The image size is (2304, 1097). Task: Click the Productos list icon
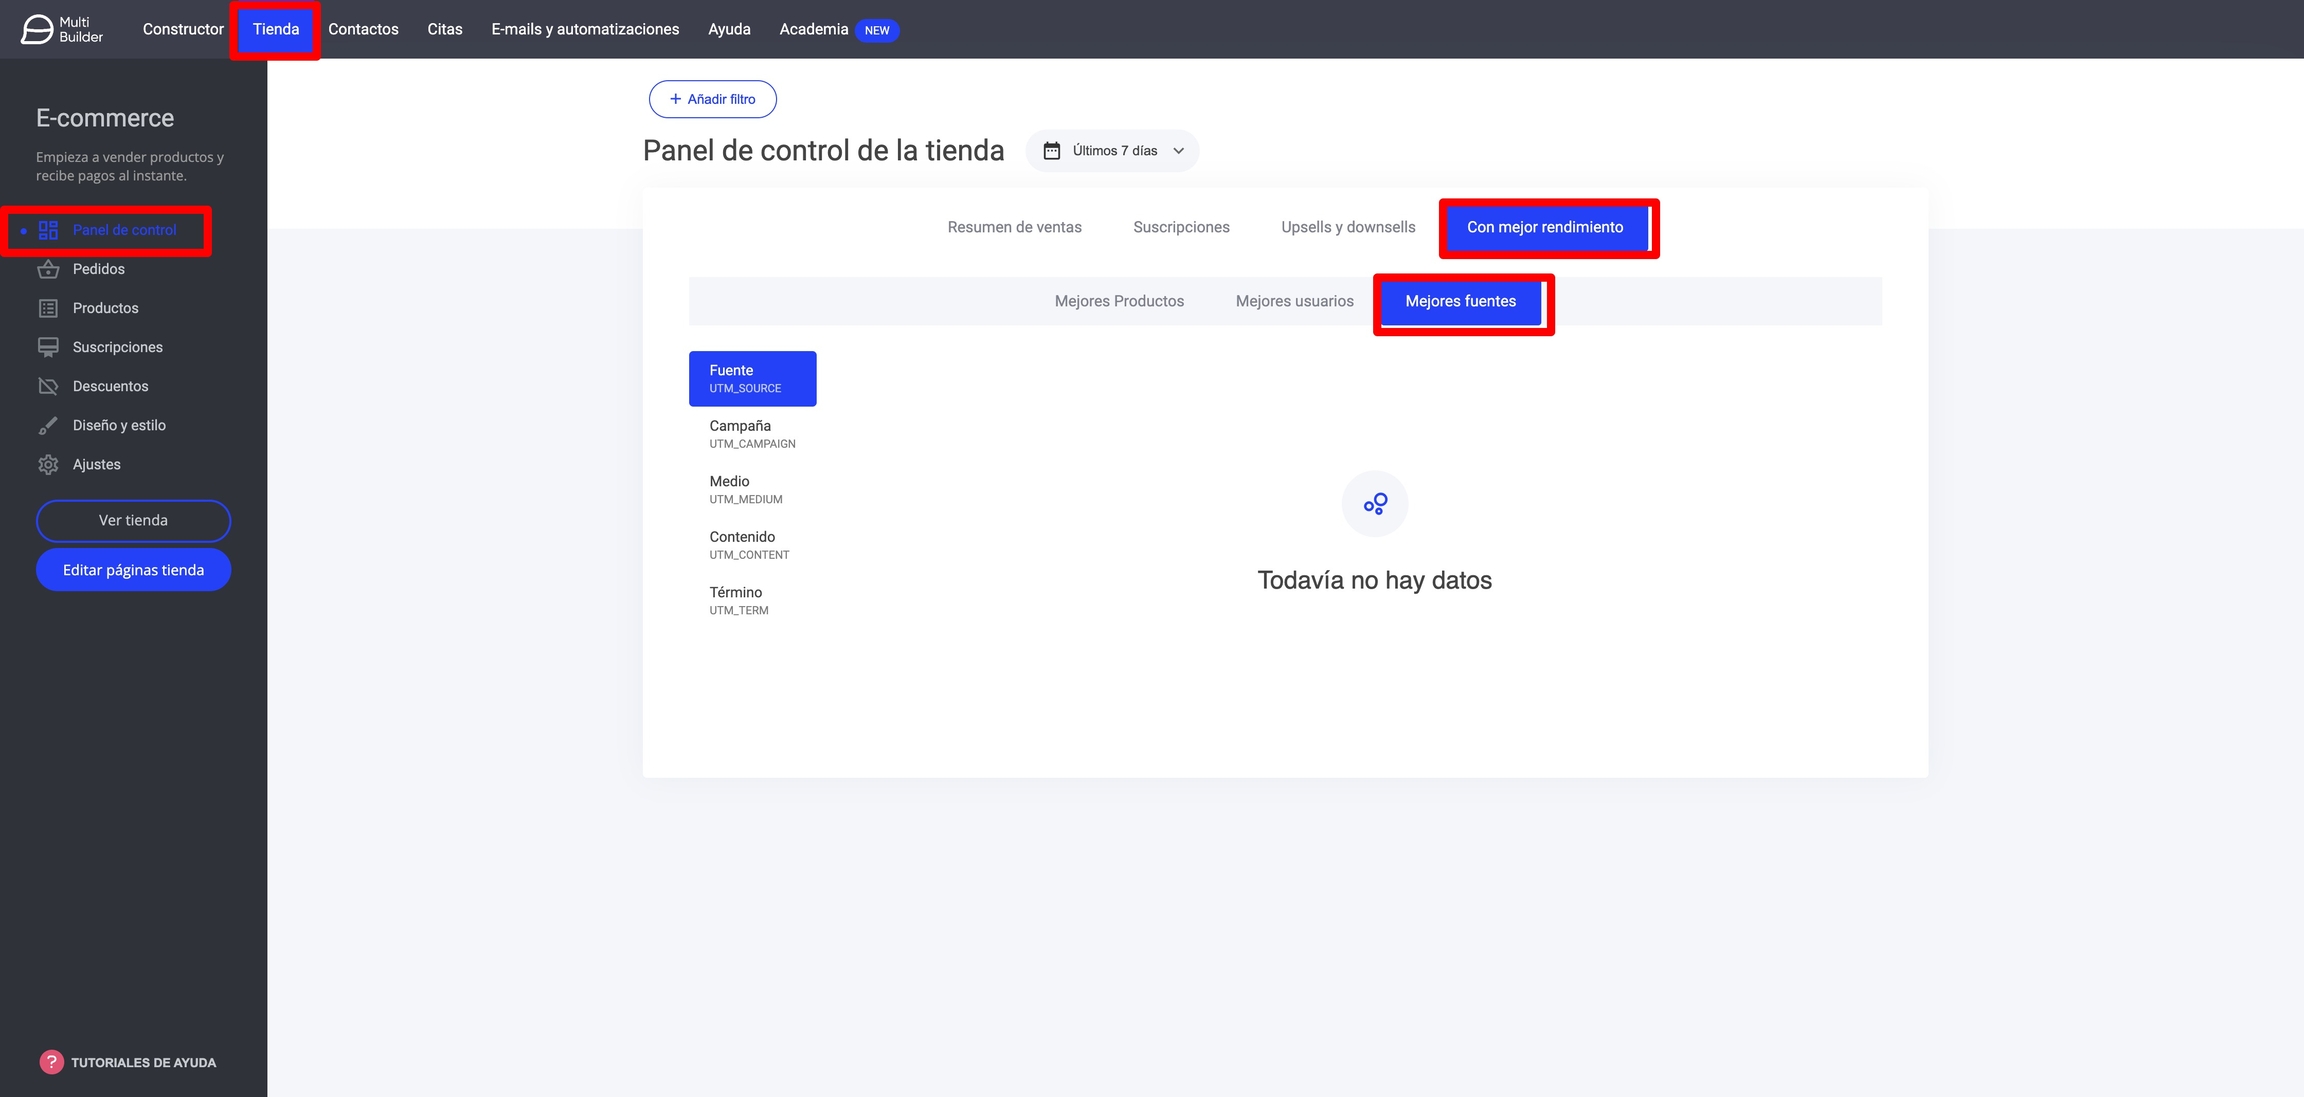(48, 308)
